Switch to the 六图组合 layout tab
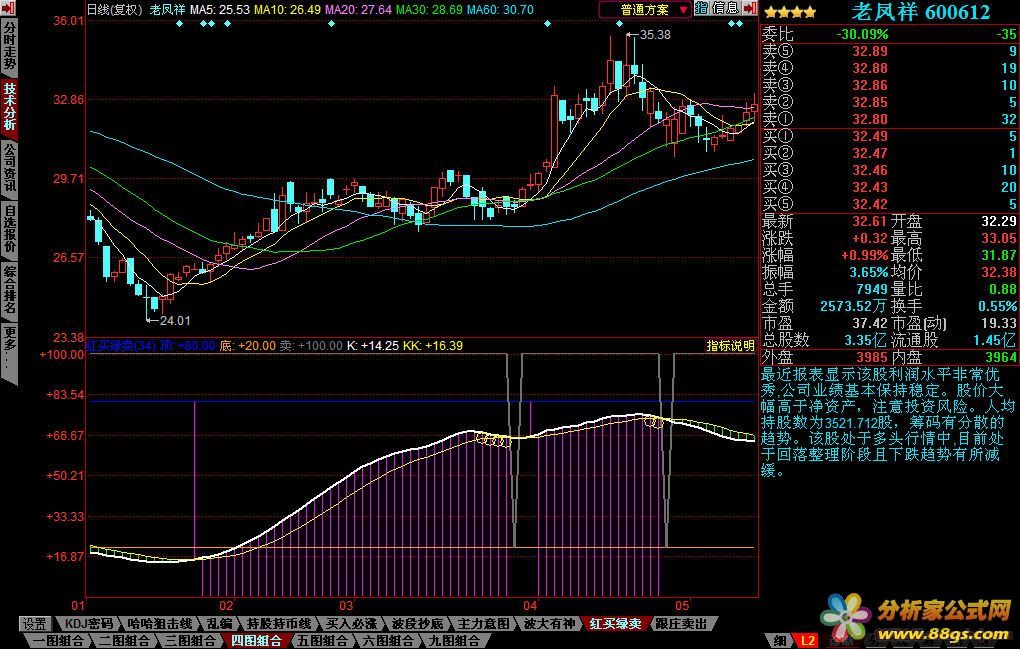Image resolution: width=1020 pixels, height=649 pixels. (388, 641)
